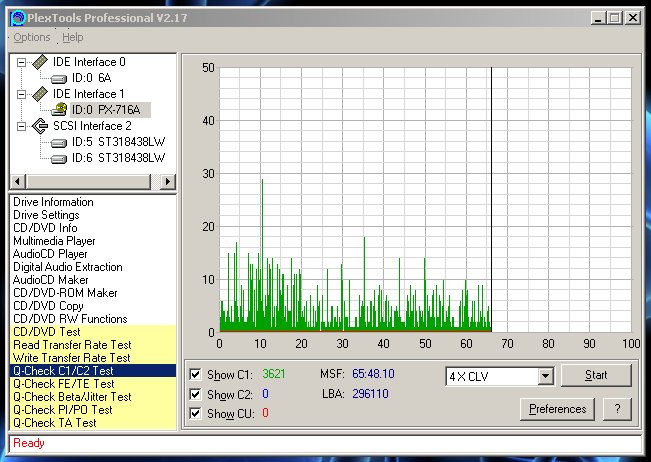Toggle the Show CU checkbox
Screen dimensions: 651x462
196,413
